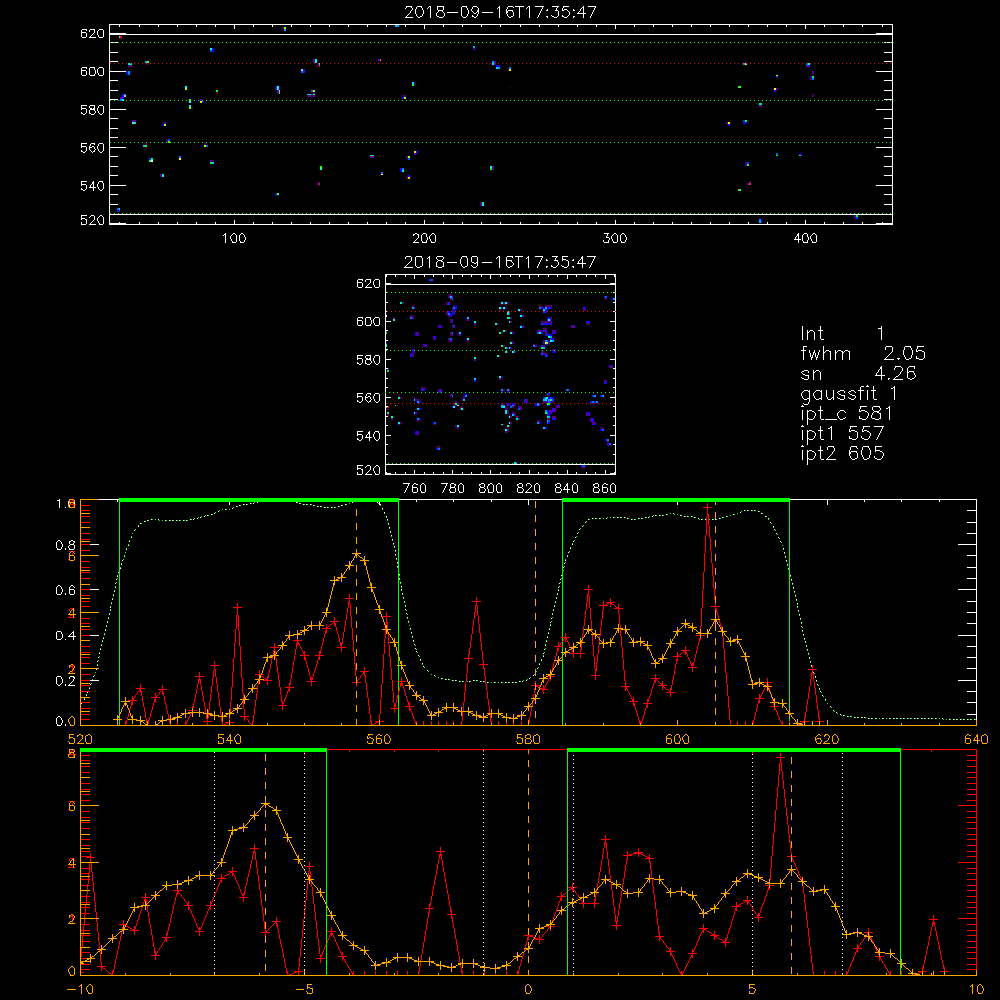Click the 'ipt1 557' readout
This screenshot has height=1000, width=1000.
tap(842, 434)
